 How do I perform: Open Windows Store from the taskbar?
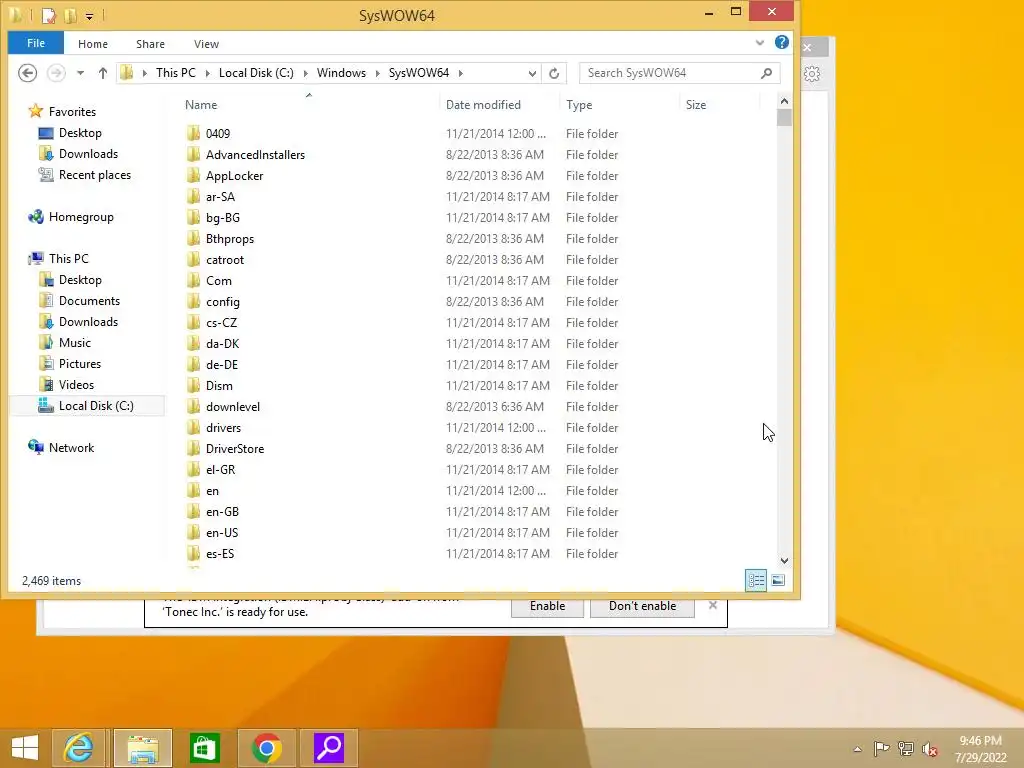click(x=204, y=748)
